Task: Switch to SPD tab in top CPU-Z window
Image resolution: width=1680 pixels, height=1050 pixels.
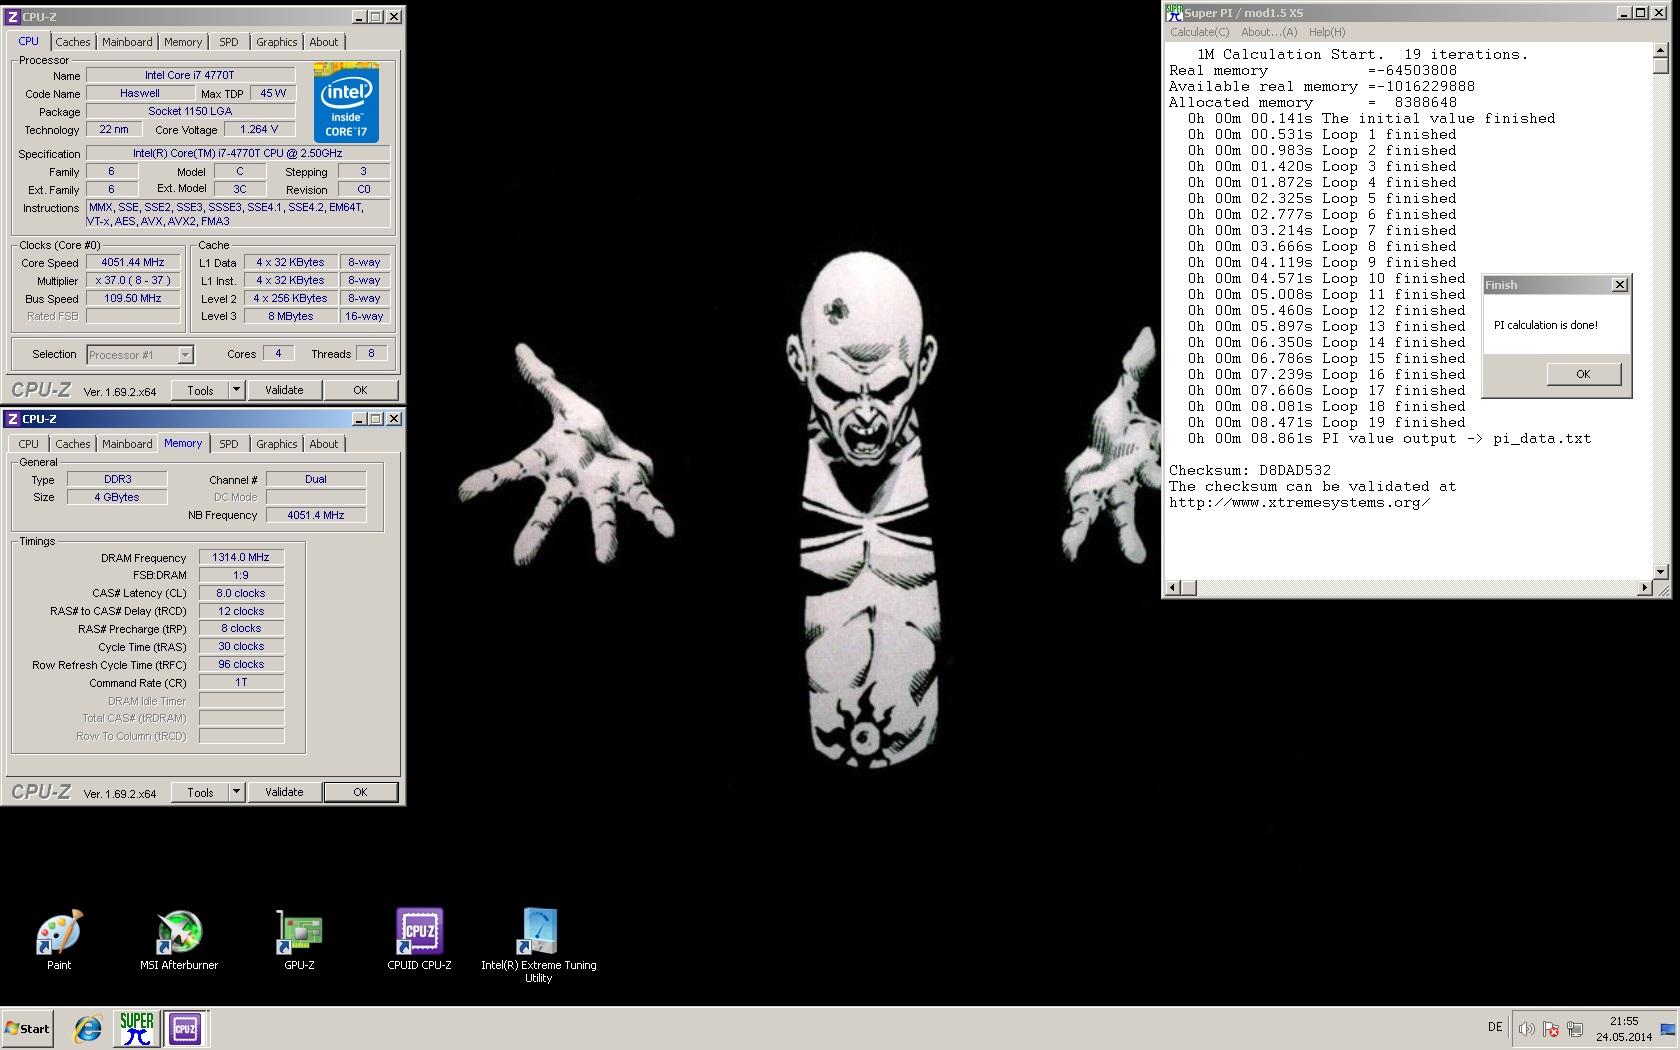Action: click(x=229, y=42)
